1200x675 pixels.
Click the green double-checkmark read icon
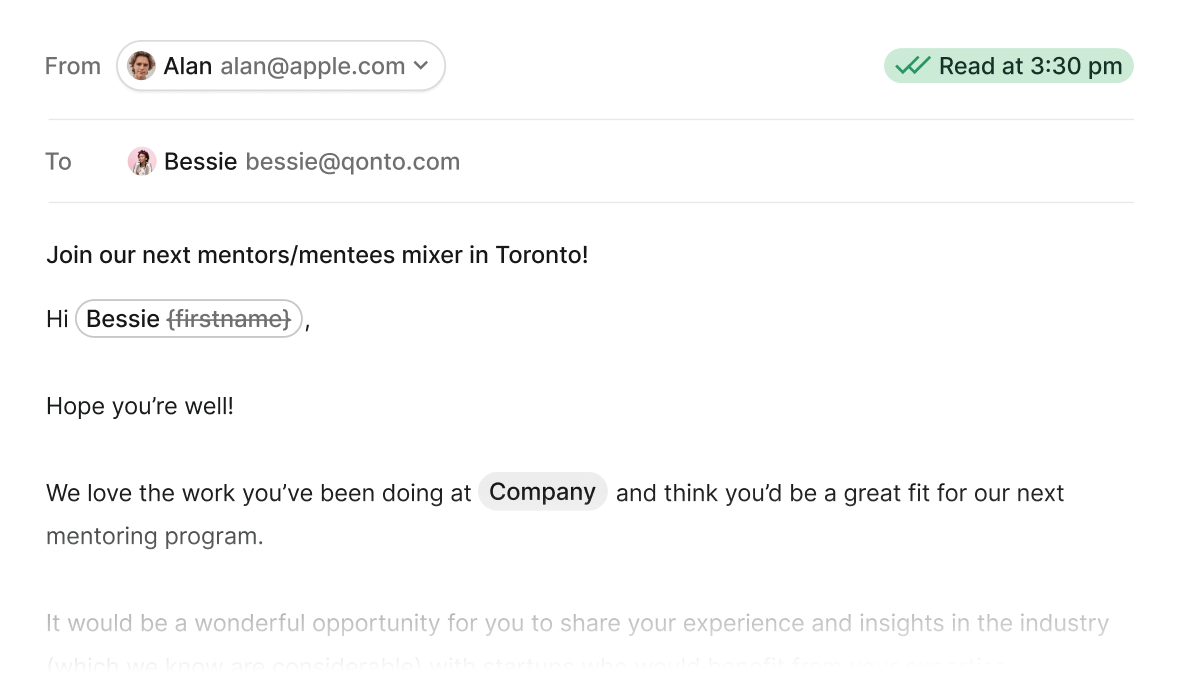click(x=912, y=66)
